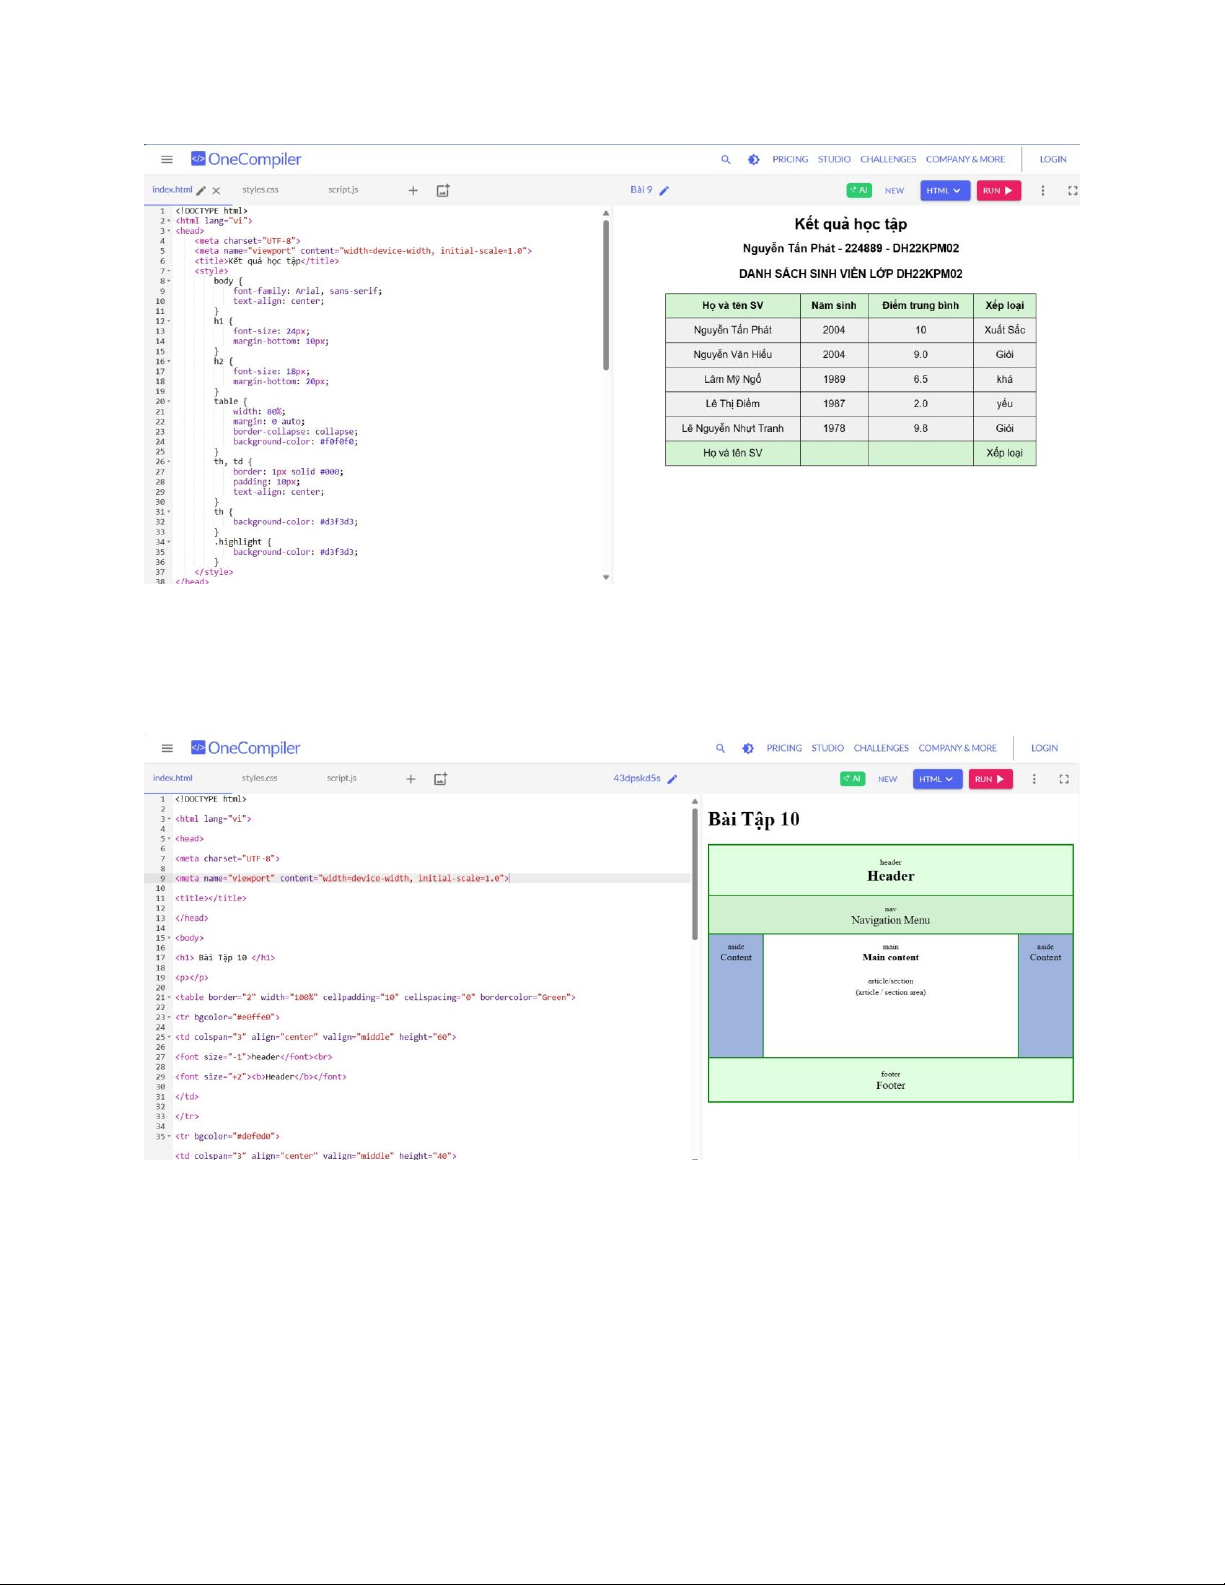Image resolution: width=1225 pixels, height=1585 pixels.
Task: Rename index.html using its pencil icon
Action: pyautogui.click(x=201, y=190)
